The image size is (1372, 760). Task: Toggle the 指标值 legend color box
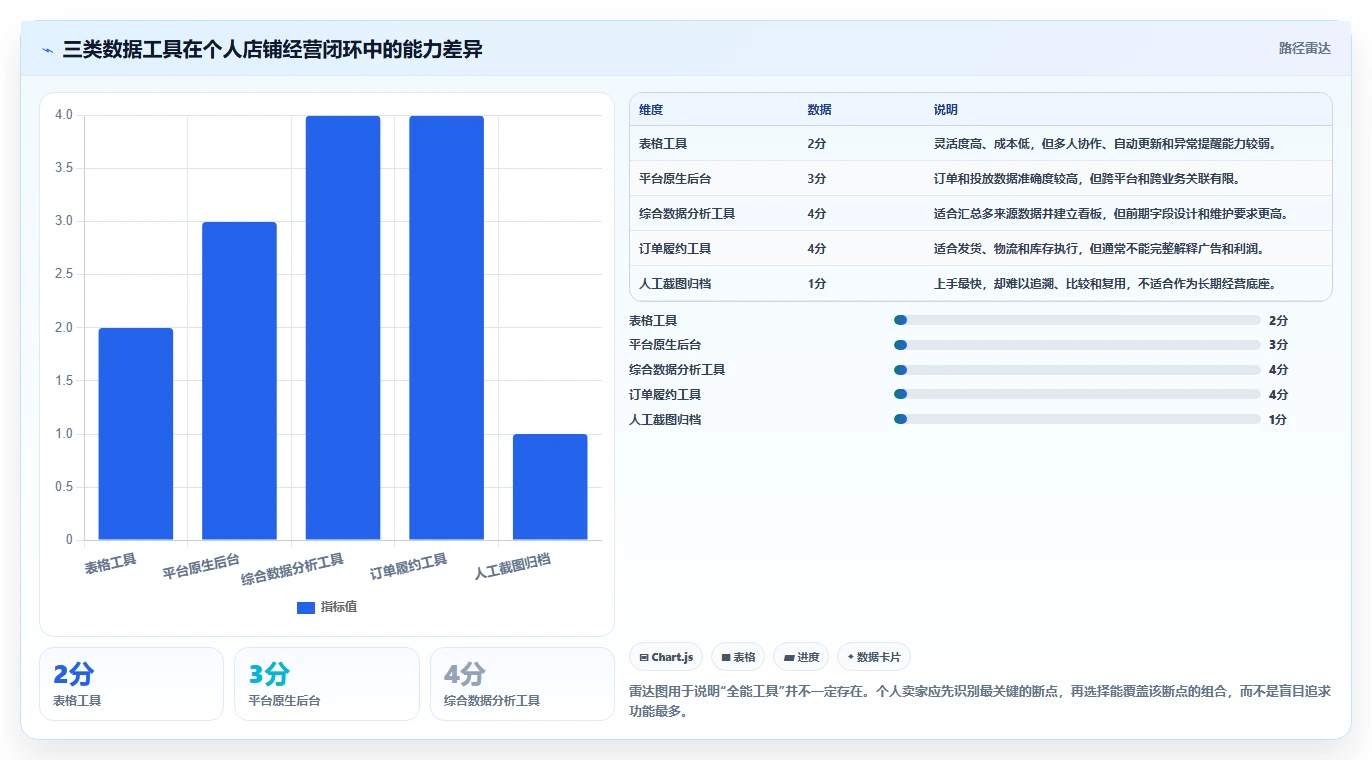coord(306,608)
